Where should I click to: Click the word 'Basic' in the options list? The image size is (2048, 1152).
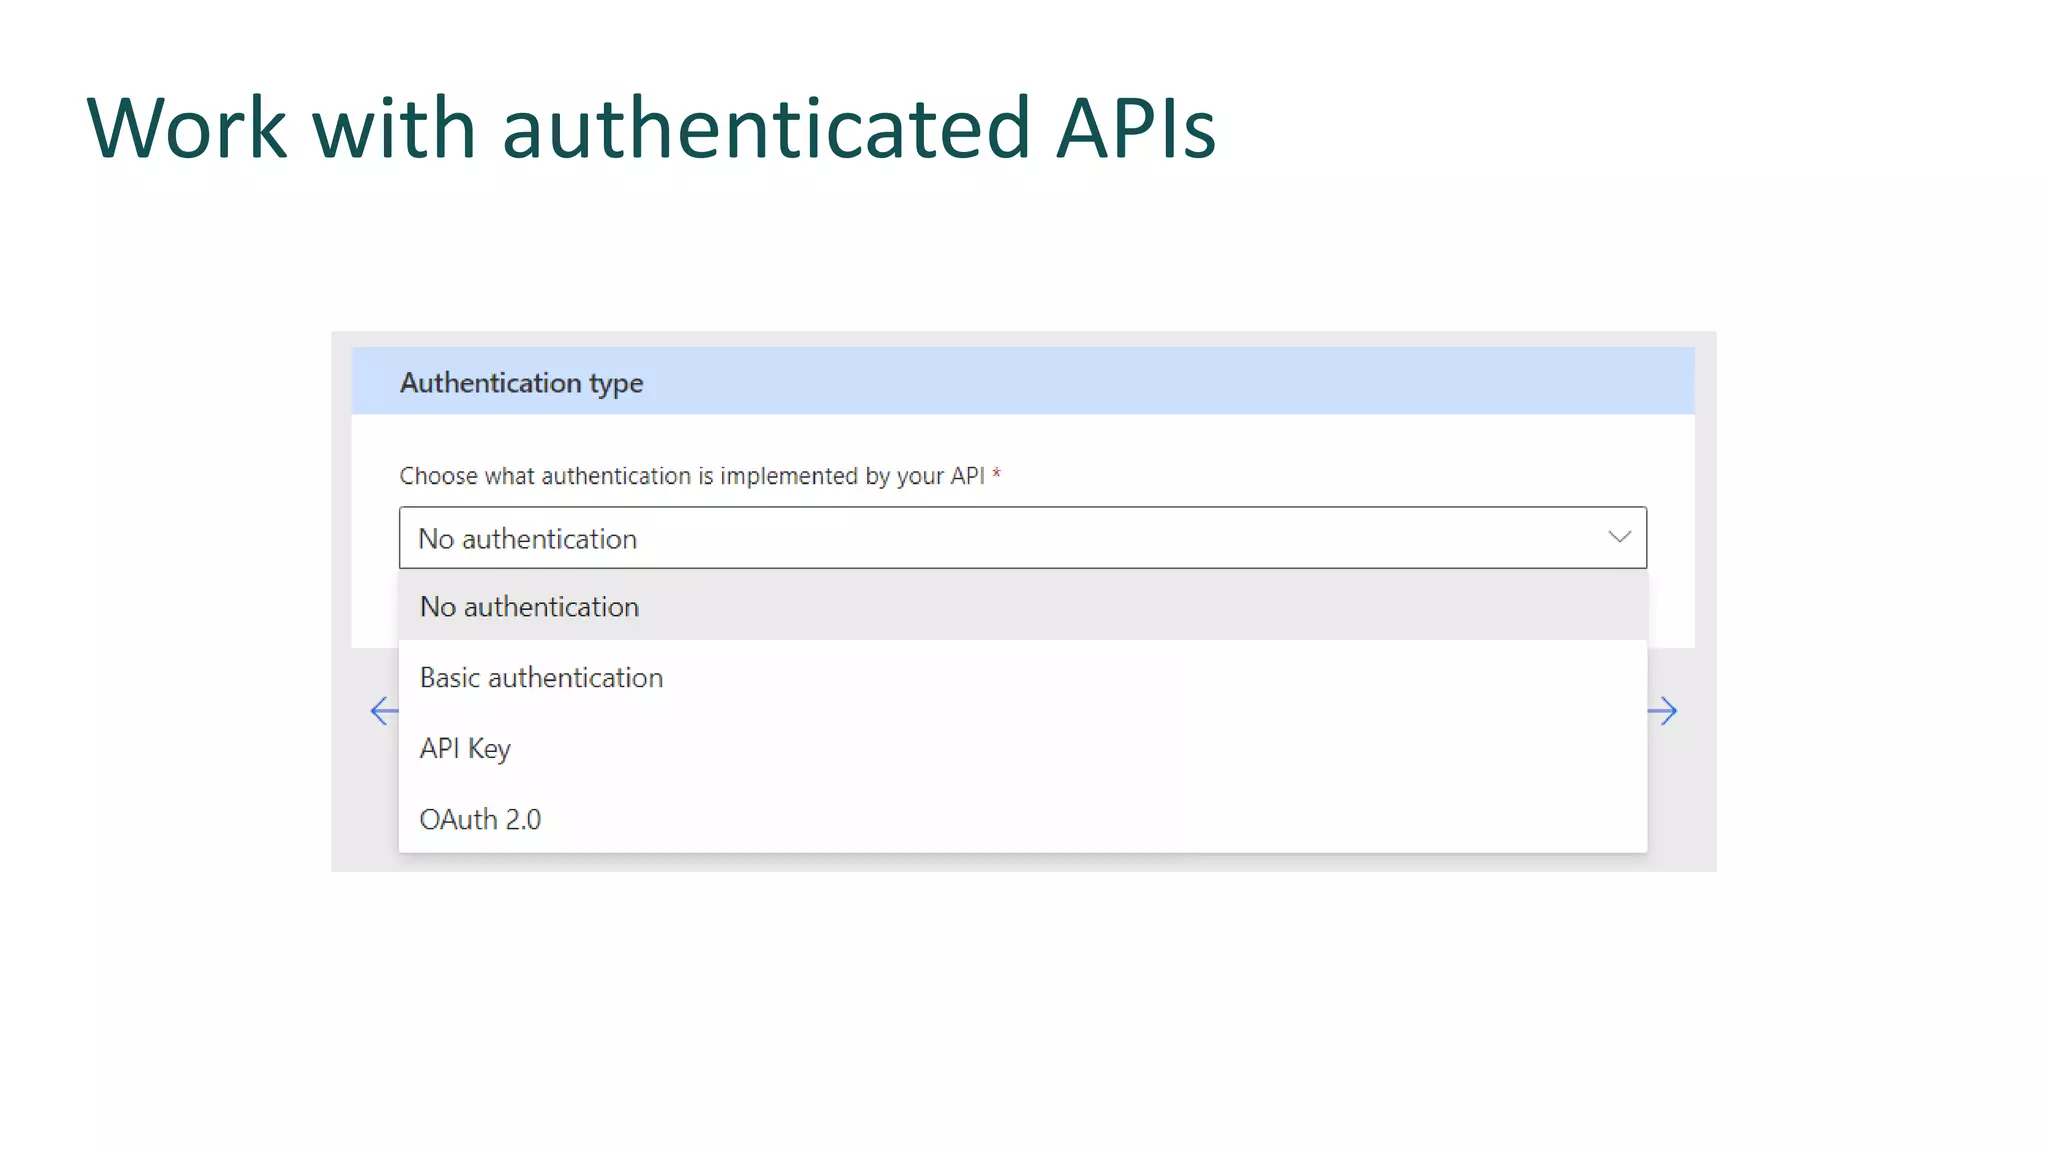point(449,677)
